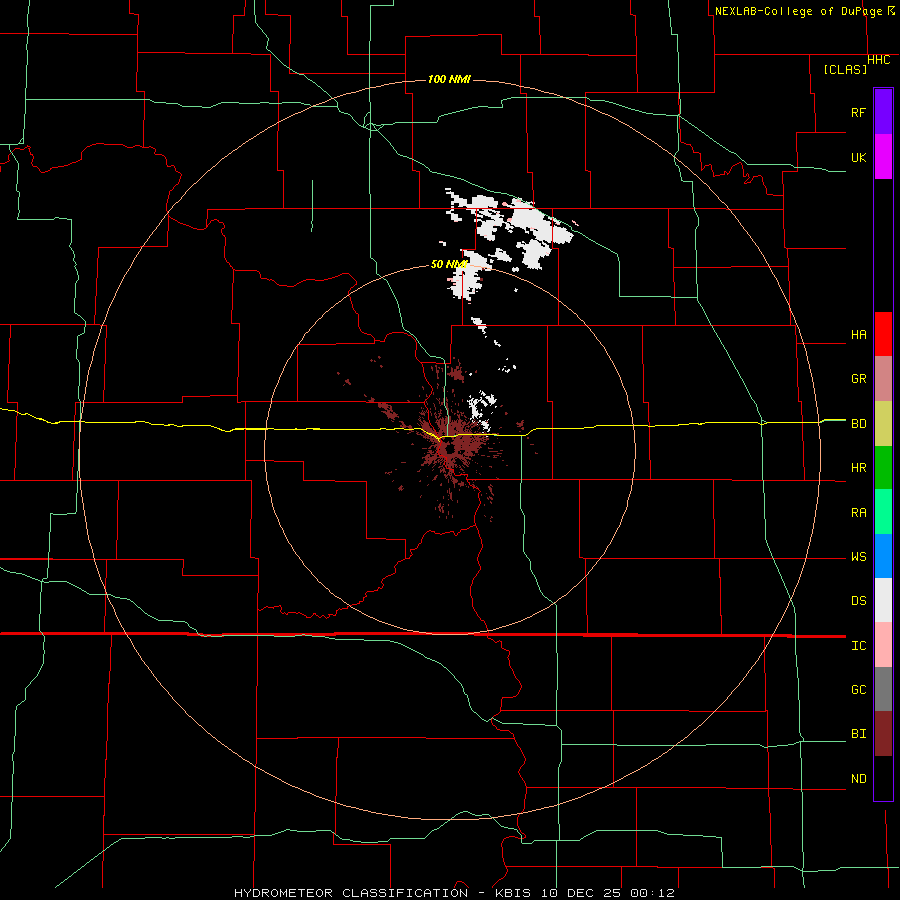
Task: Click the GC legend label
Action: pos(858,690)
